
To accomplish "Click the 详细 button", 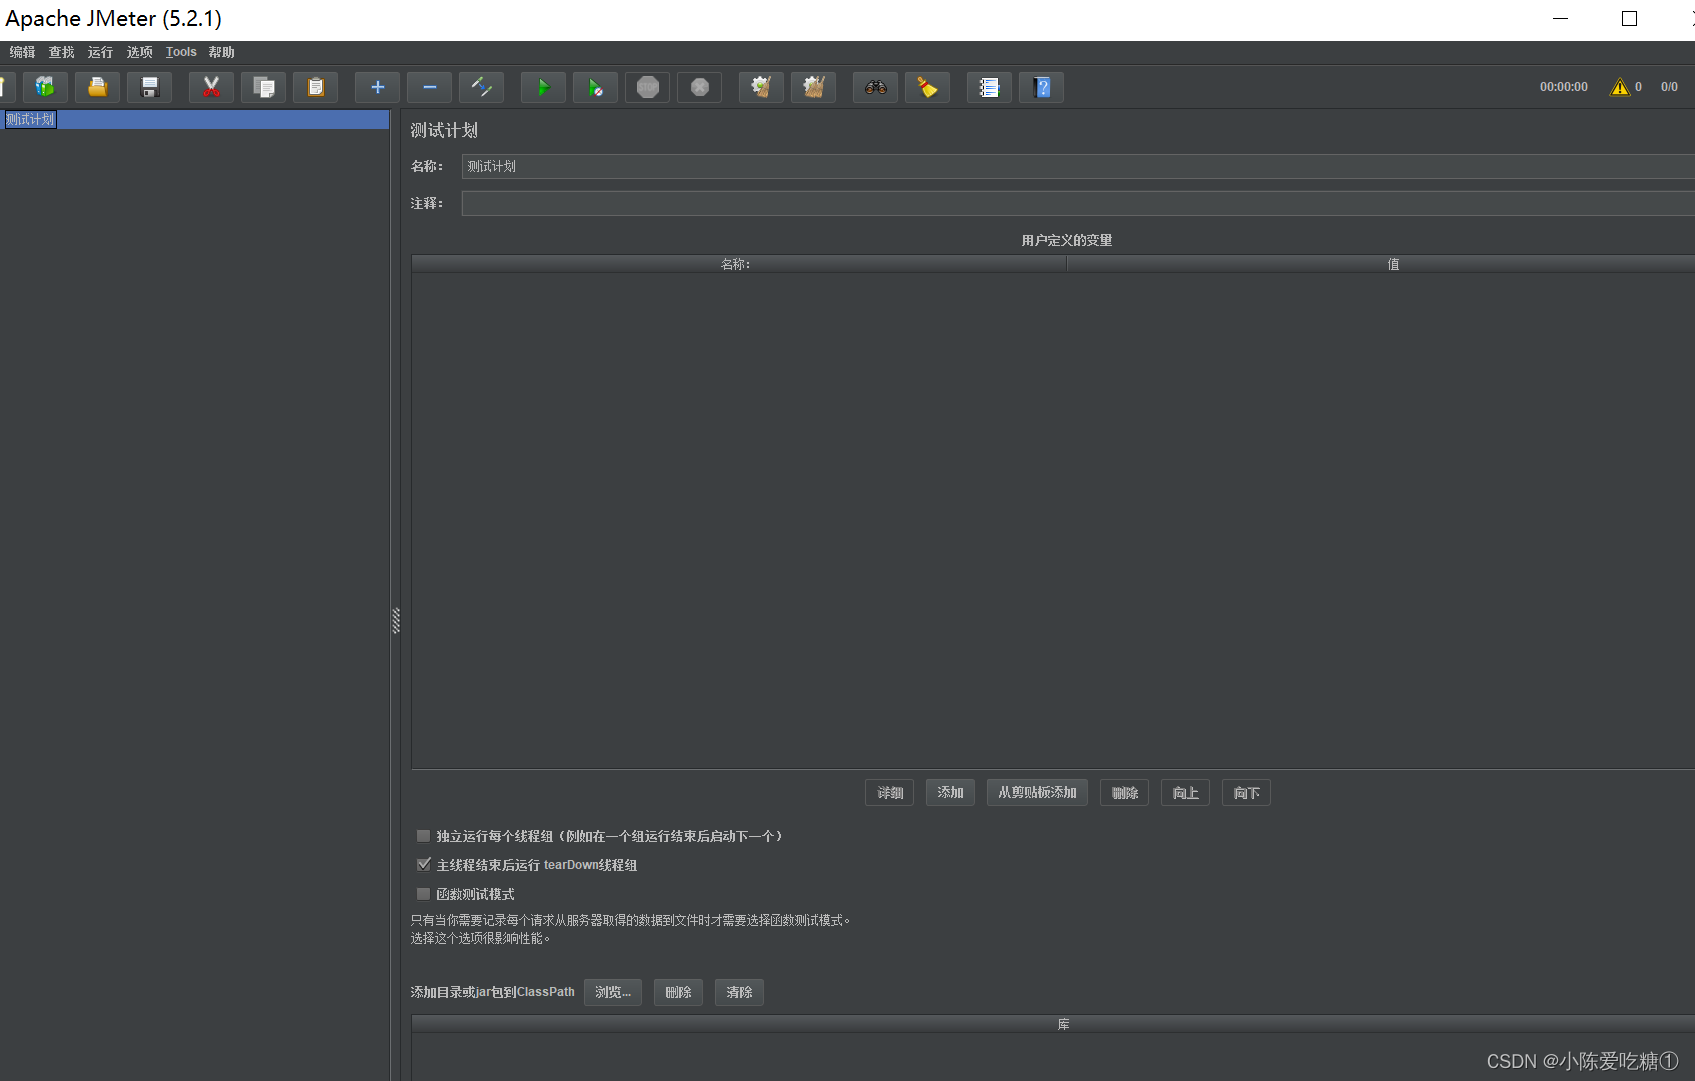I will 889,793.
